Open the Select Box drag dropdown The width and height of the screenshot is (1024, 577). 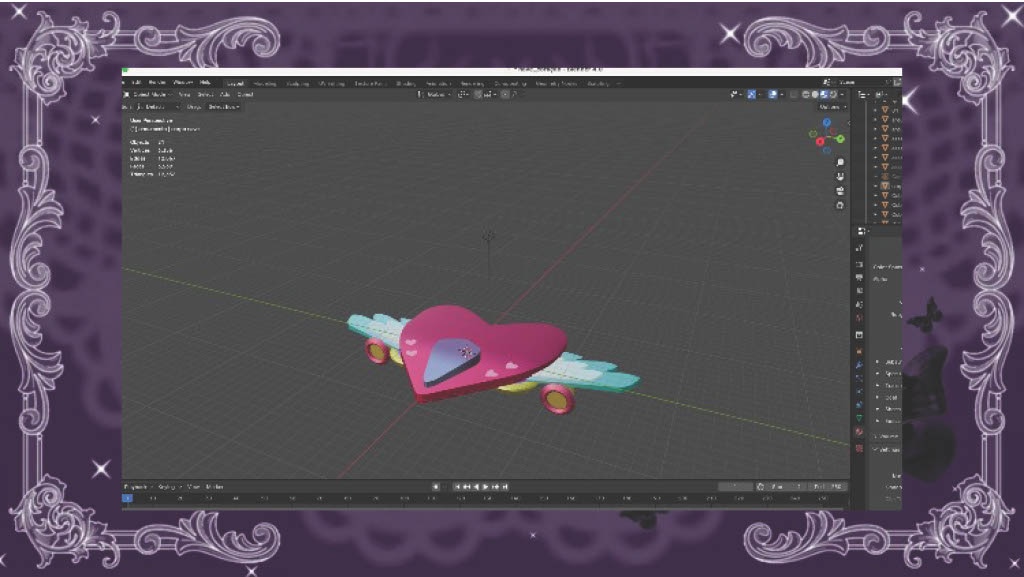click(x=224, y=107)
